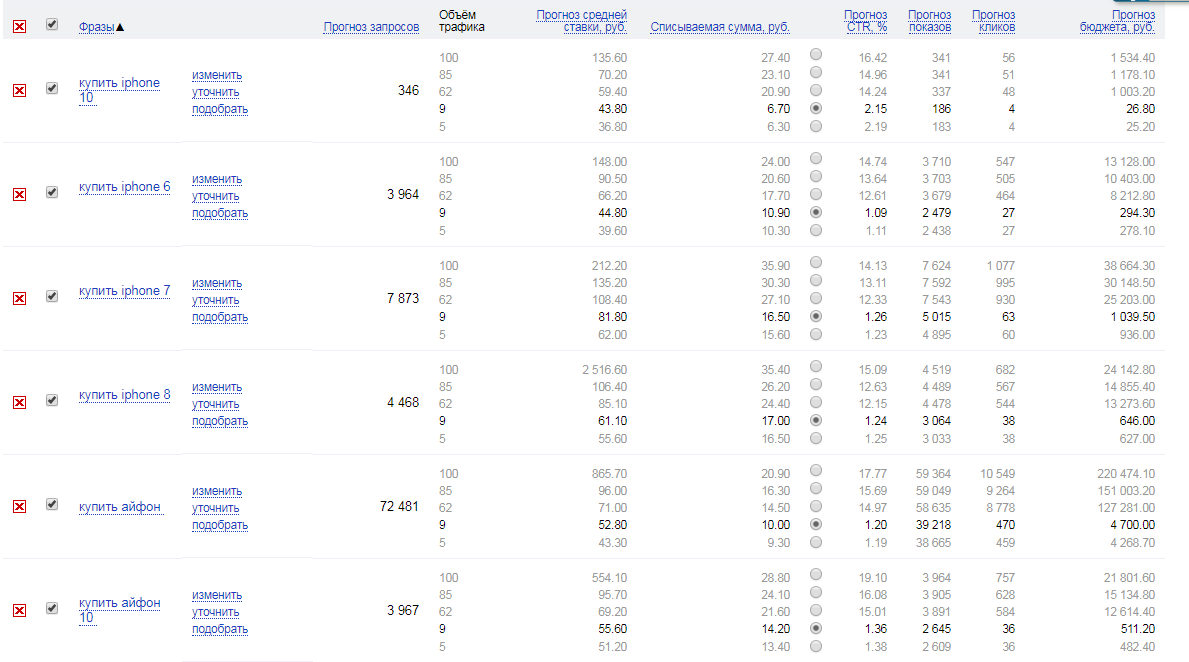Uncheck the 'купить айфон' checkbox
Viewport: 1189px width, 662px height.
(52, 504)
